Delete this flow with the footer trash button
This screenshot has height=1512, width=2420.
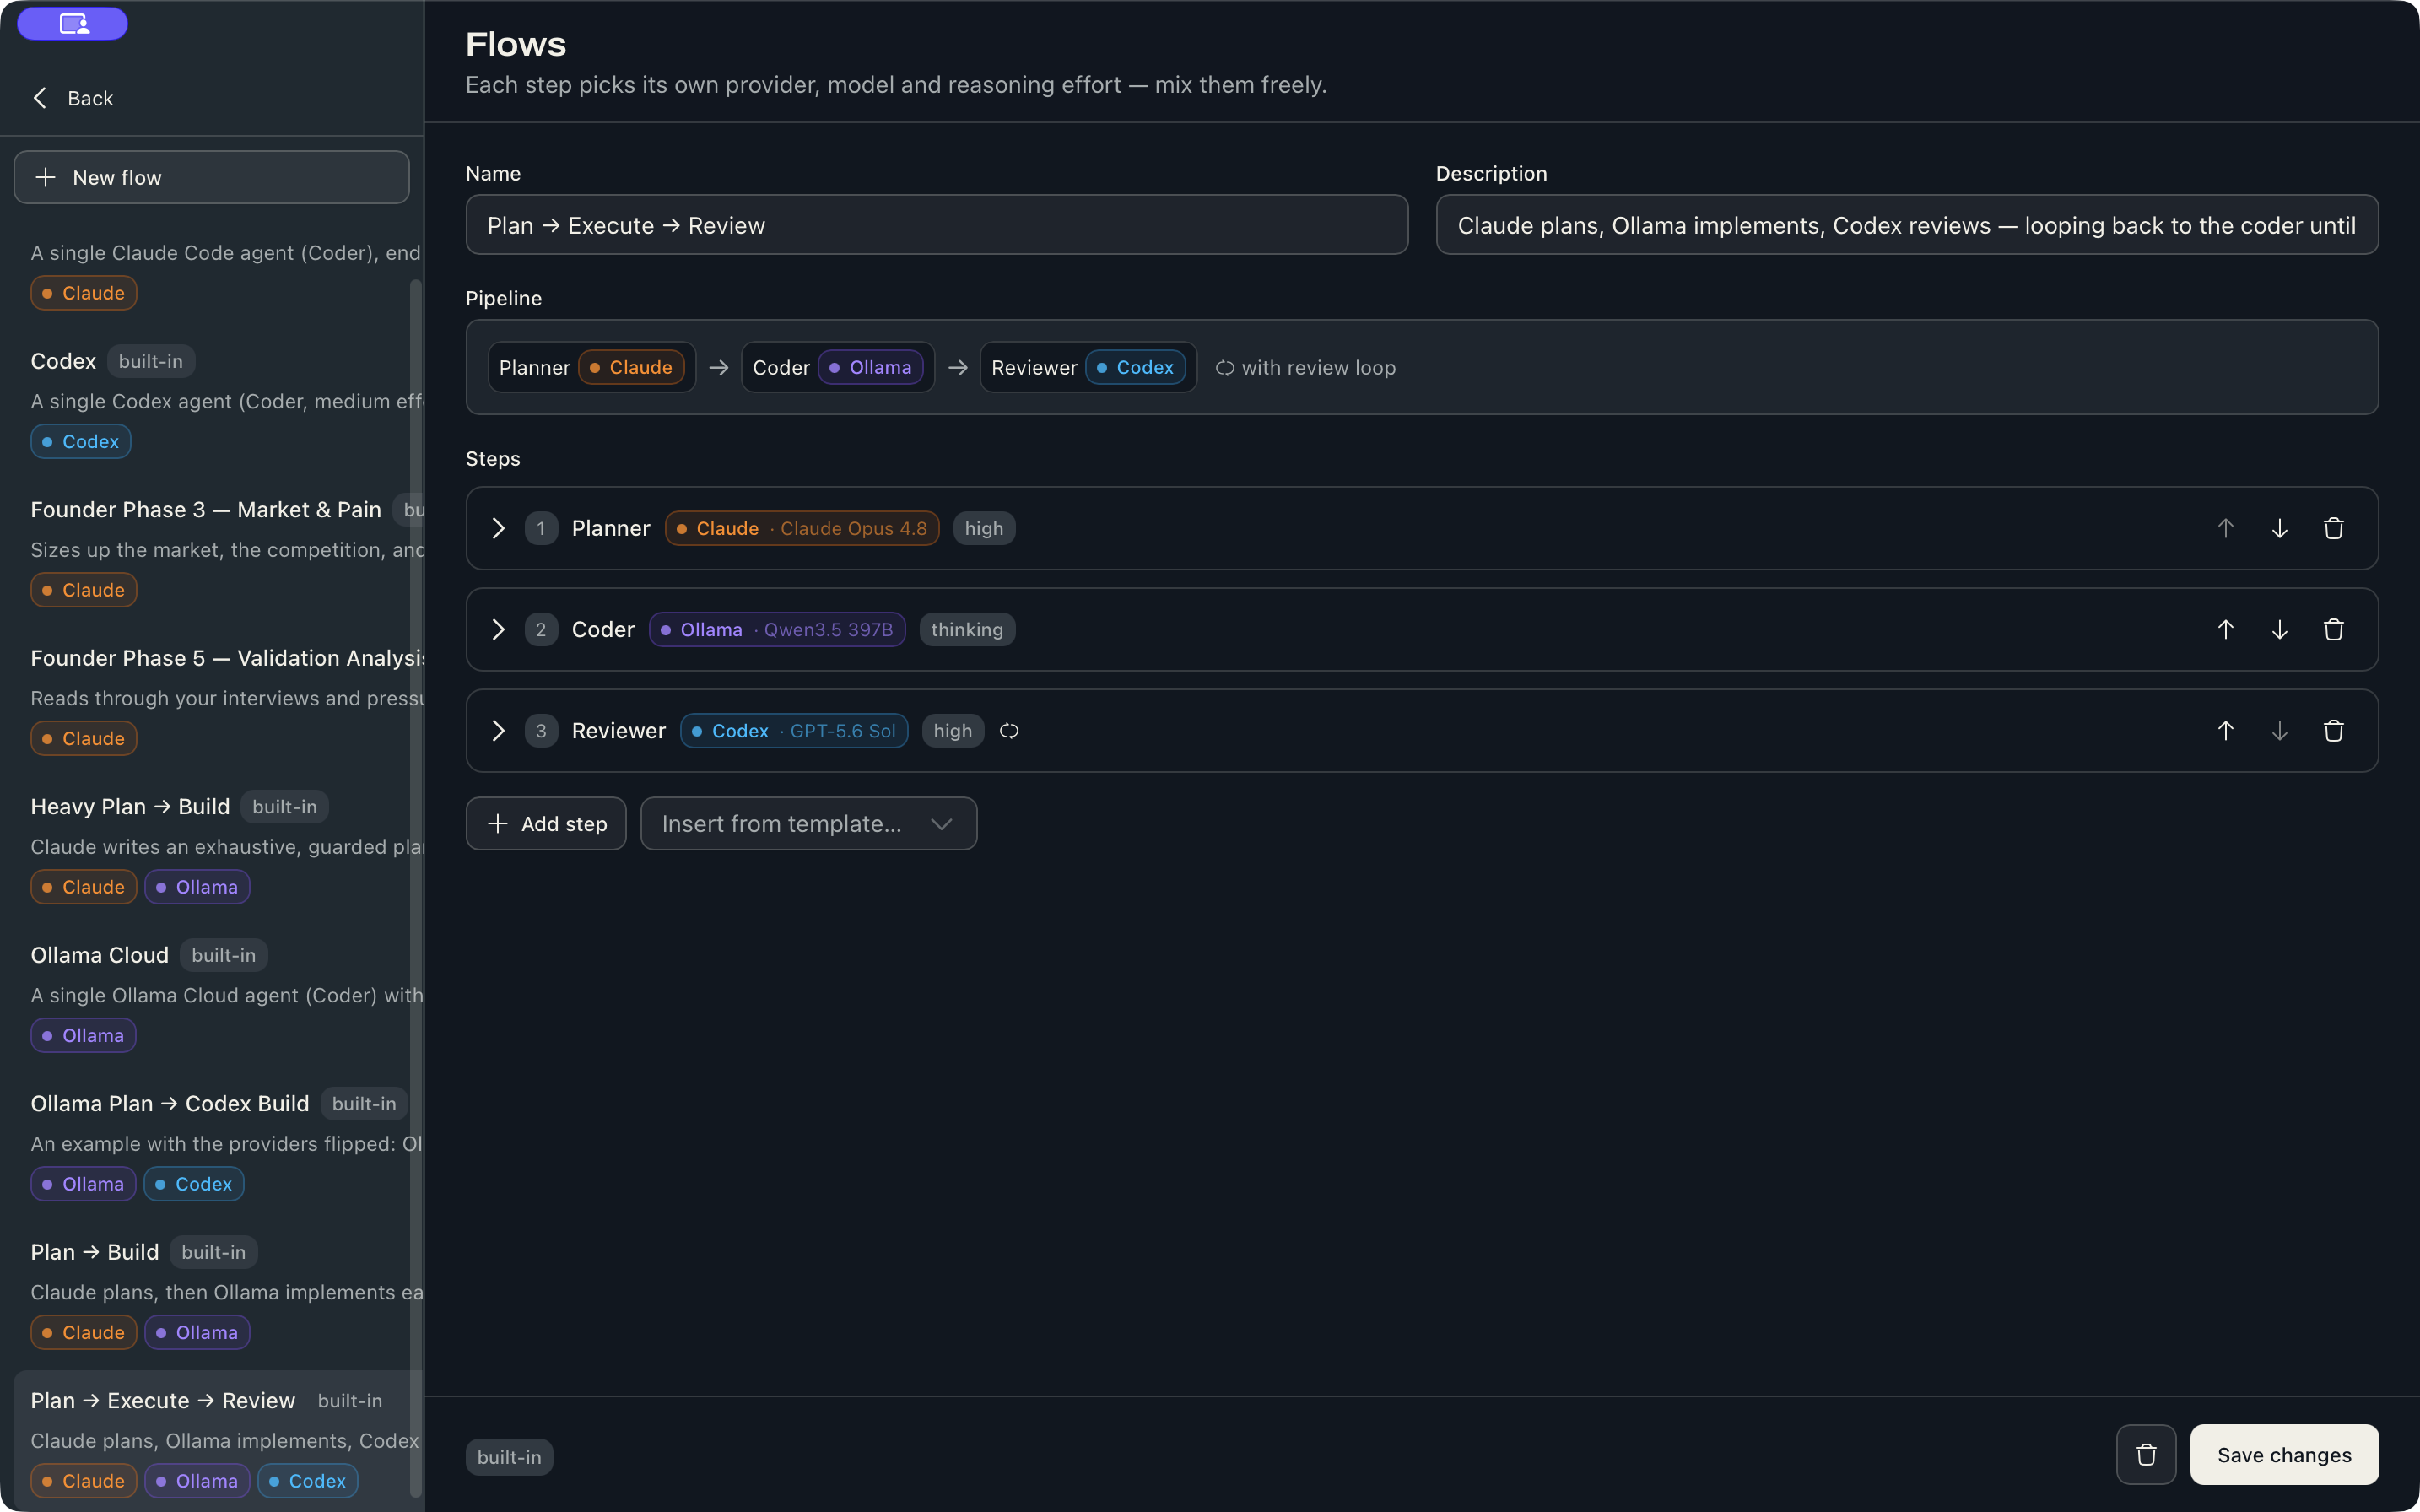tap(2146, 1454)
